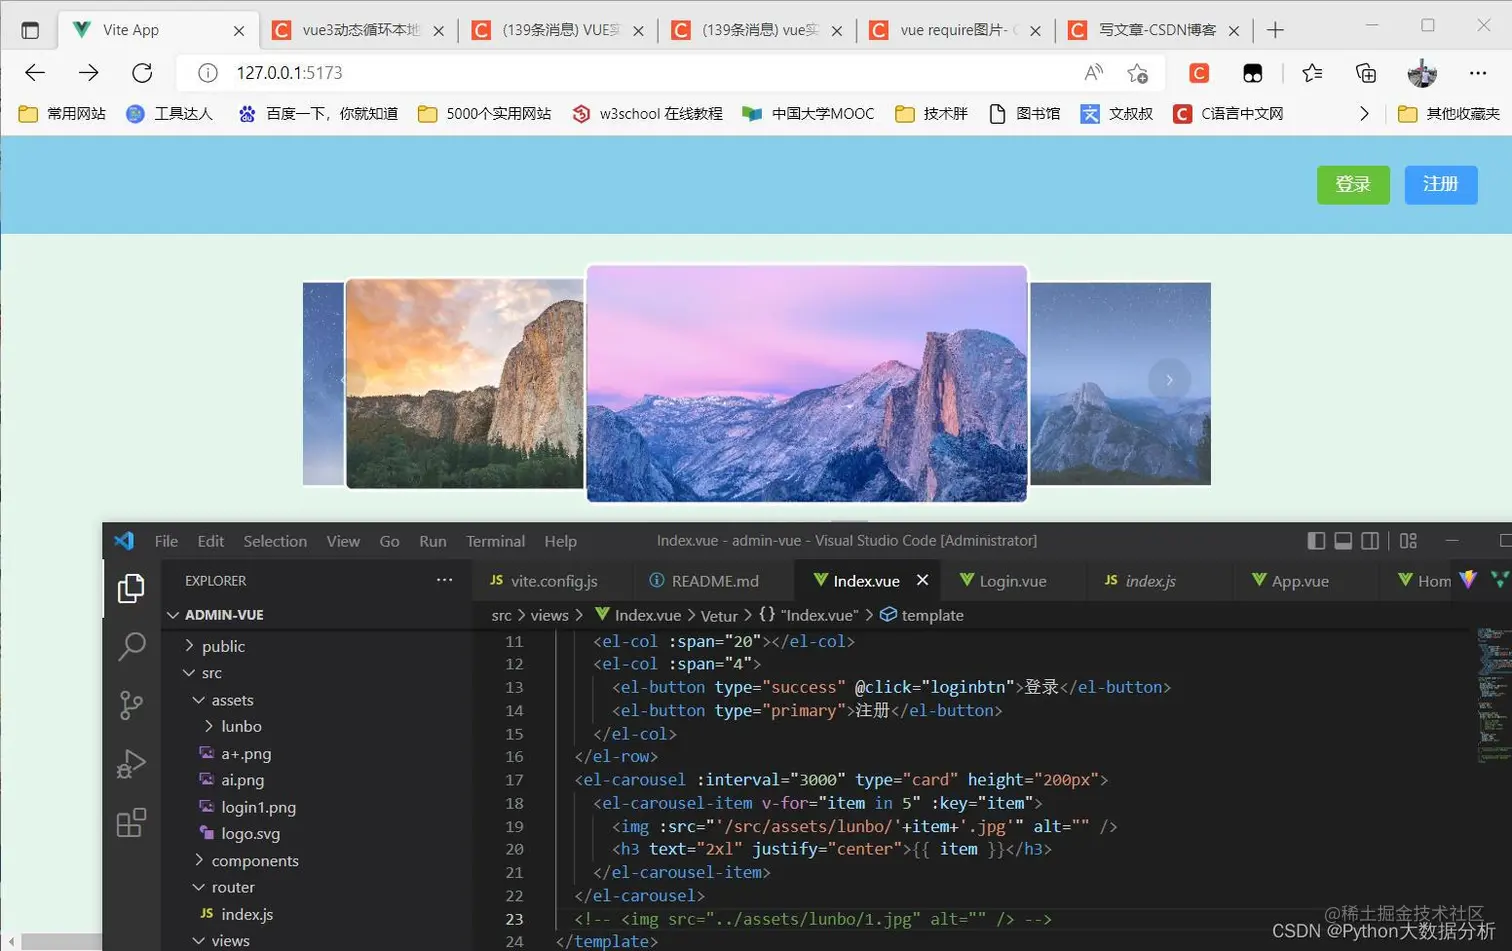This screenshot has width=1512, height=951.
Task: Click the browser profile avatar
Action: tap(1421, 72)
